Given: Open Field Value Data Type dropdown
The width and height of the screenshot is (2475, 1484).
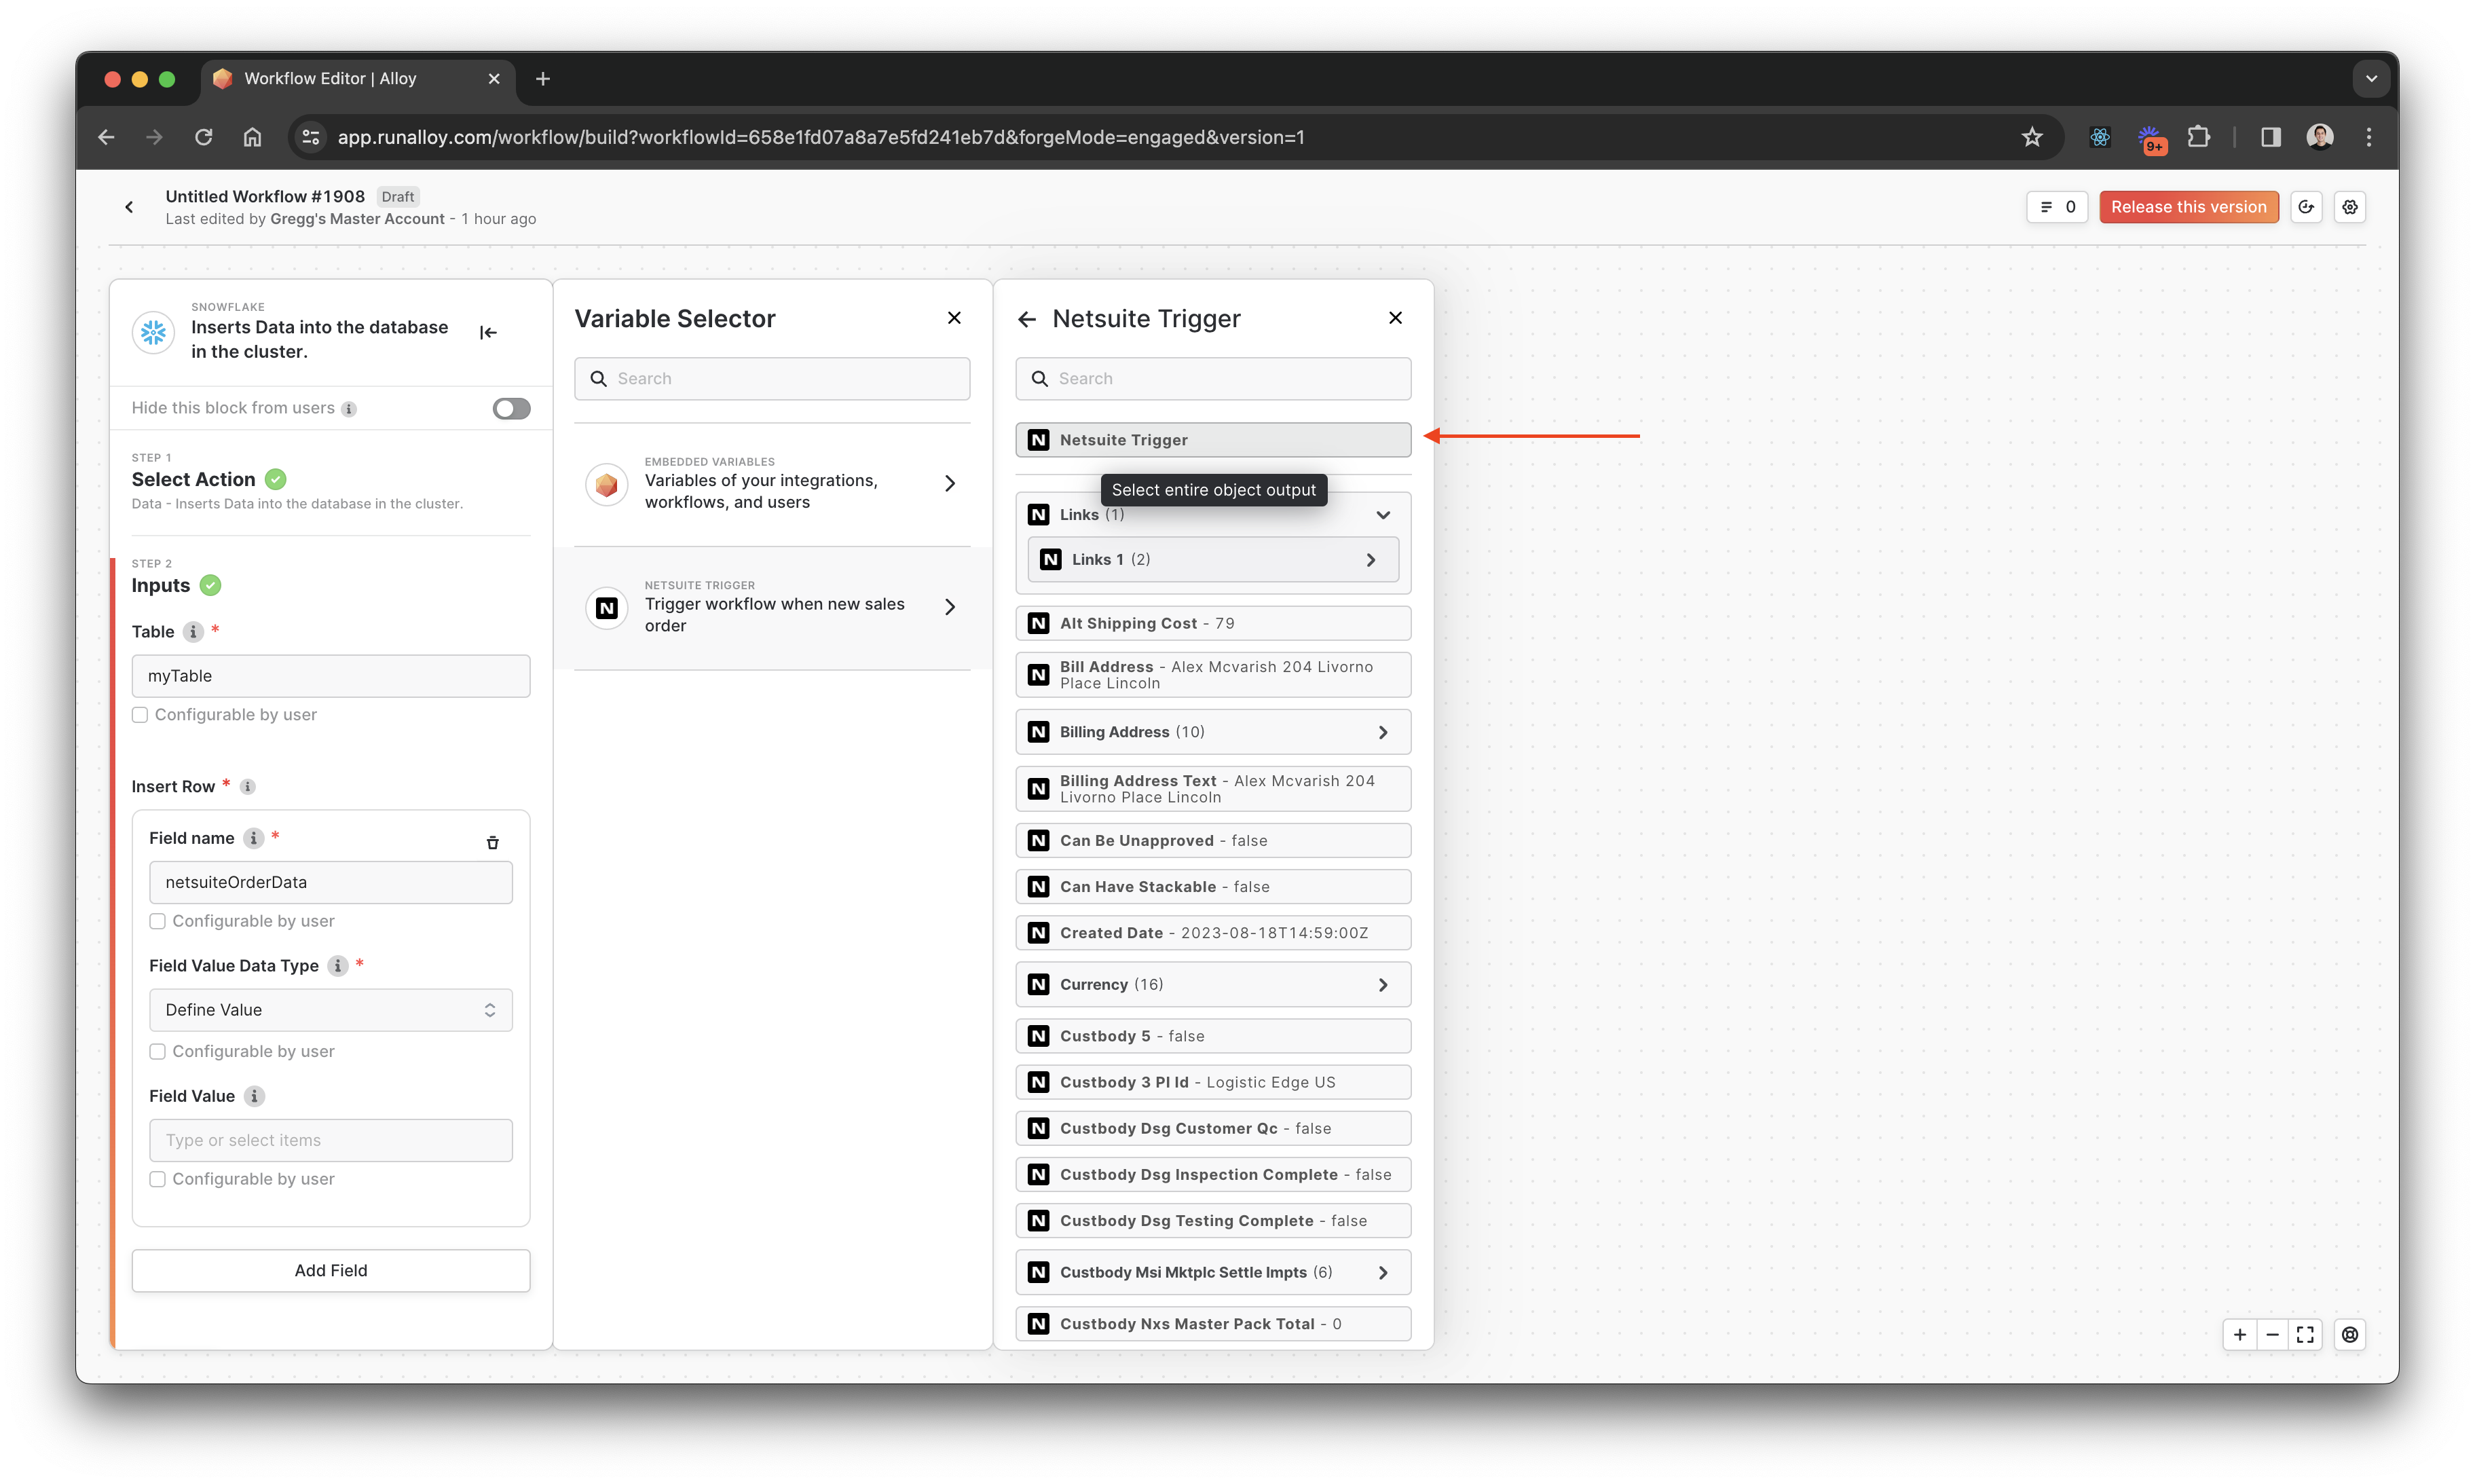Looking at the screenshot, I should pos(331,1010).
